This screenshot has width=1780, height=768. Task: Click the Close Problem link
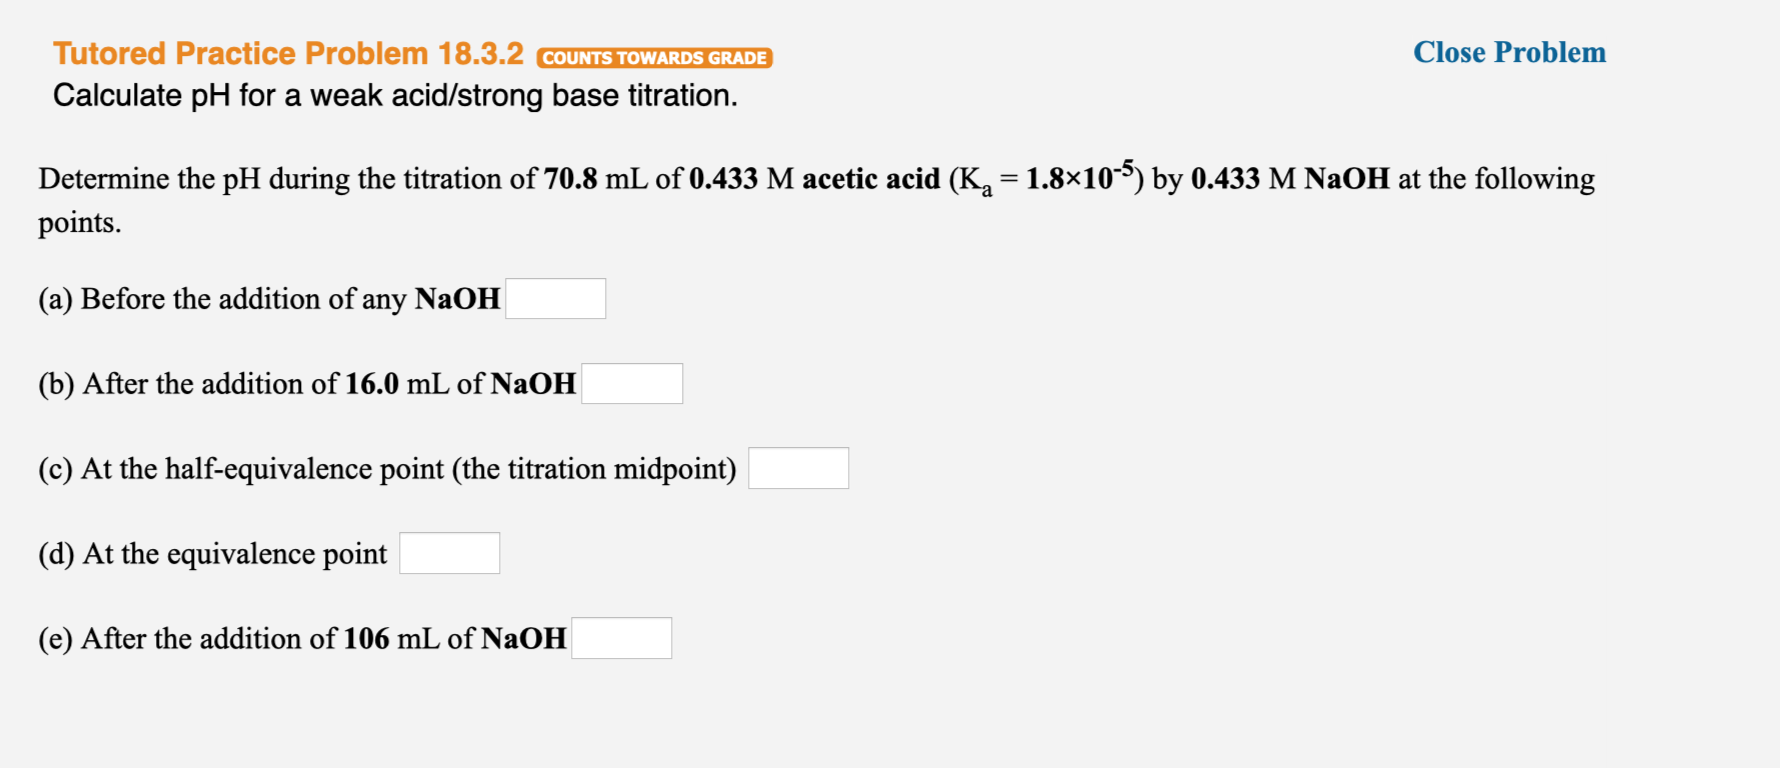tap(1508, 53)
